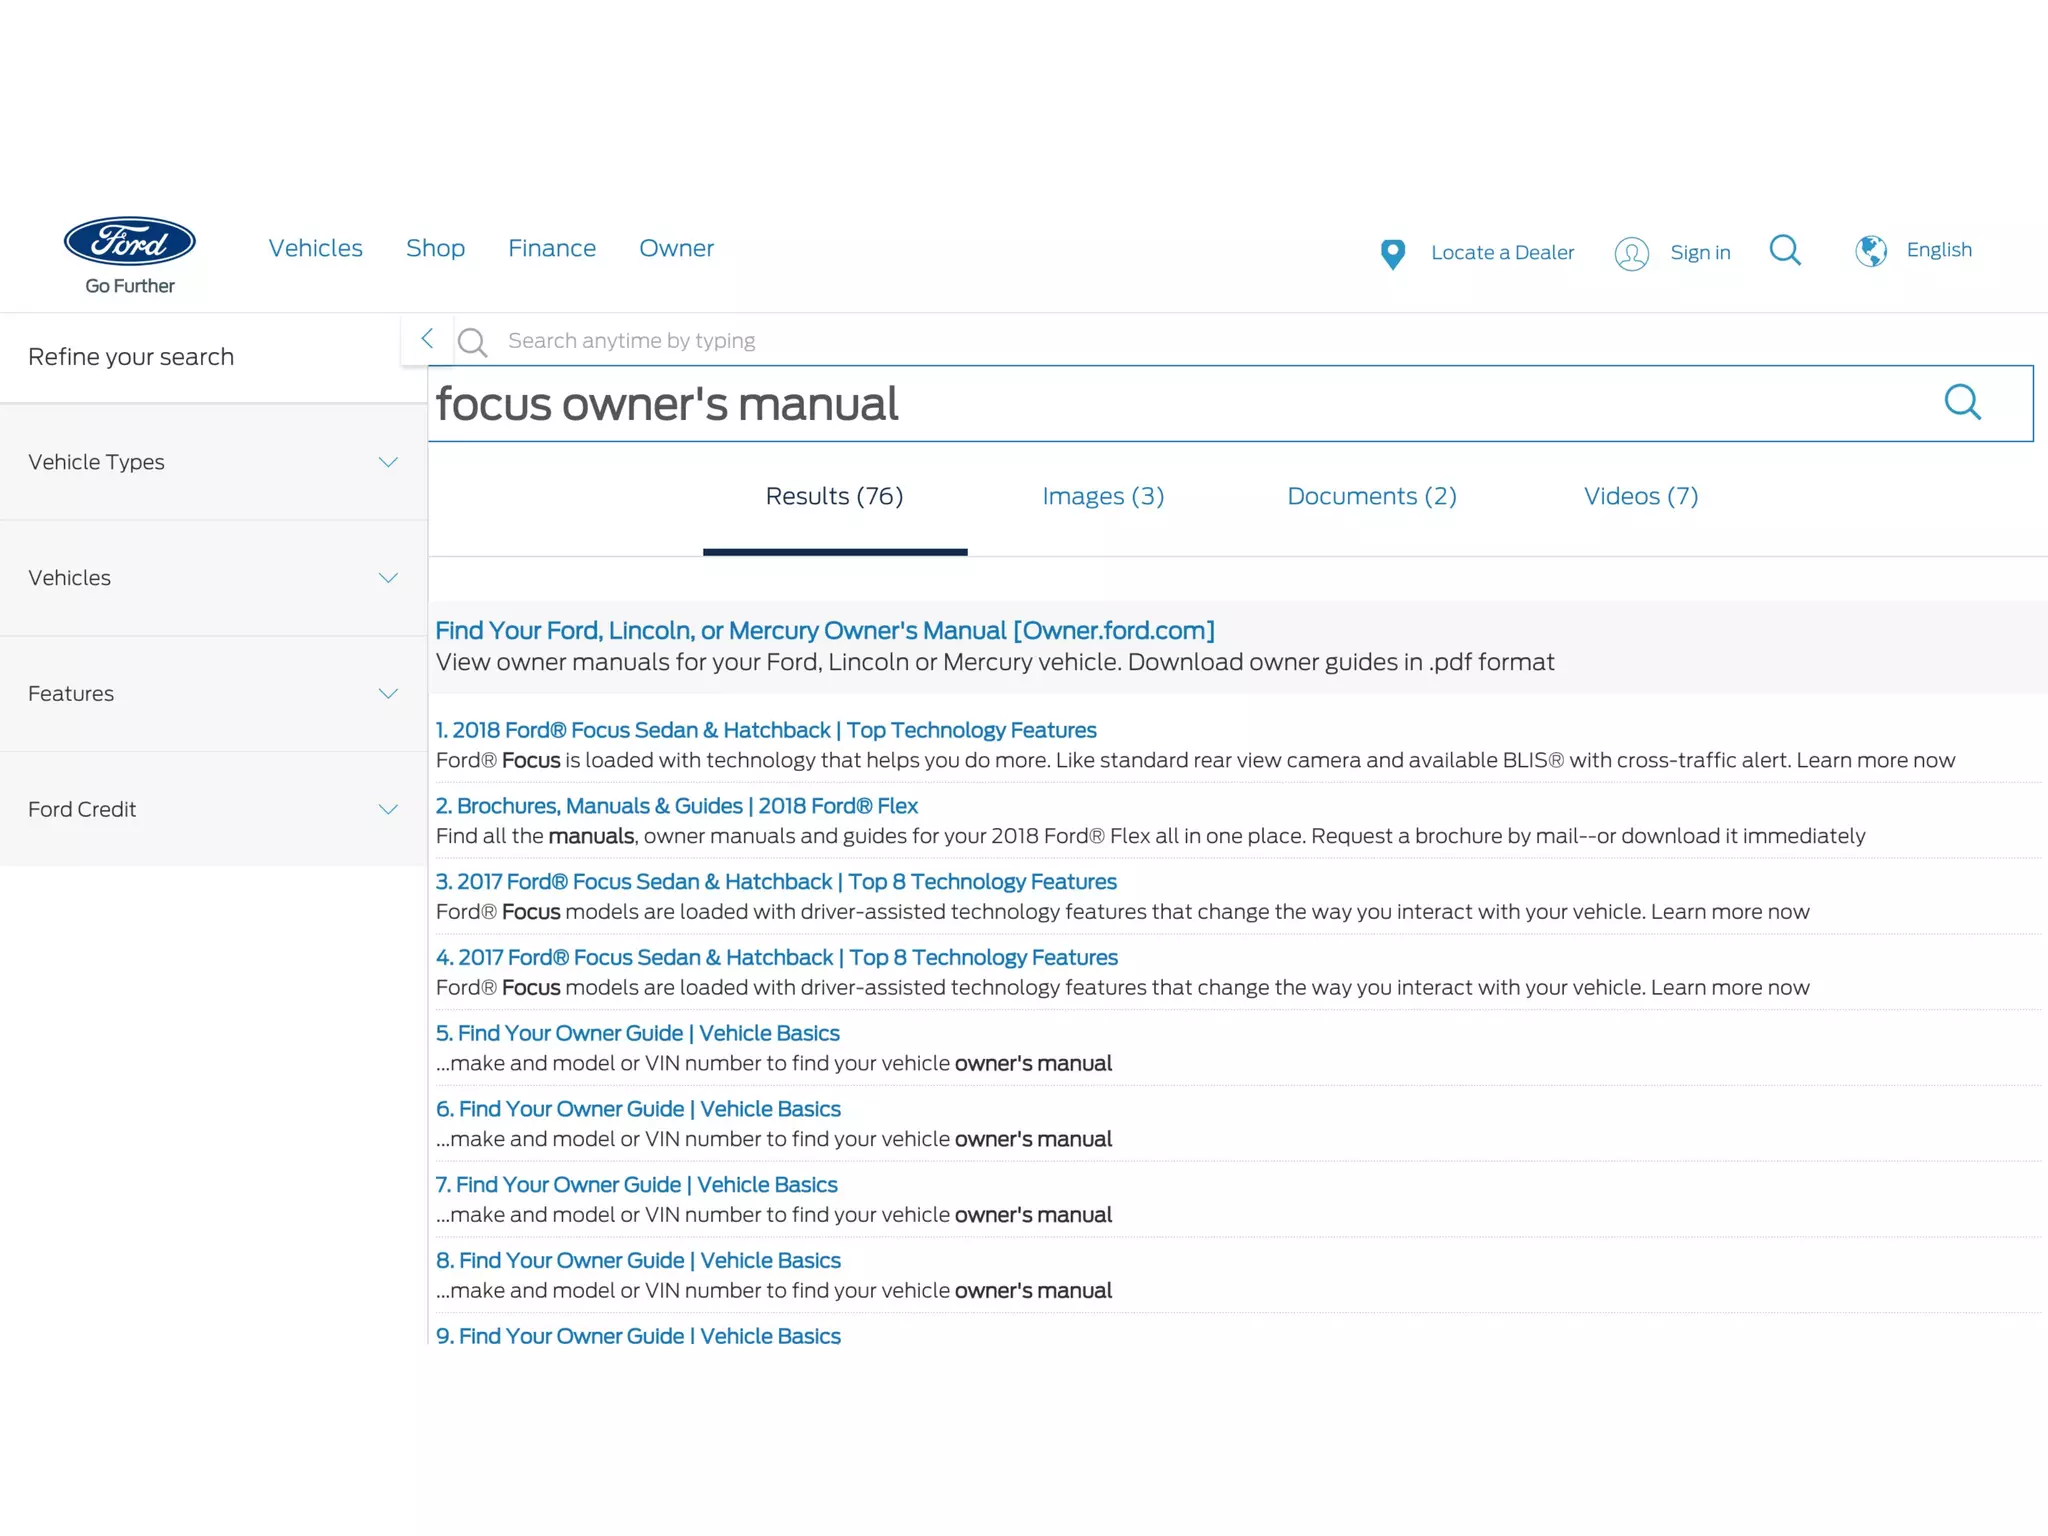Viewport: 2048px width, 1536px height.
Task: Click the user profile sign-in icon
Action: [1631, 254]
